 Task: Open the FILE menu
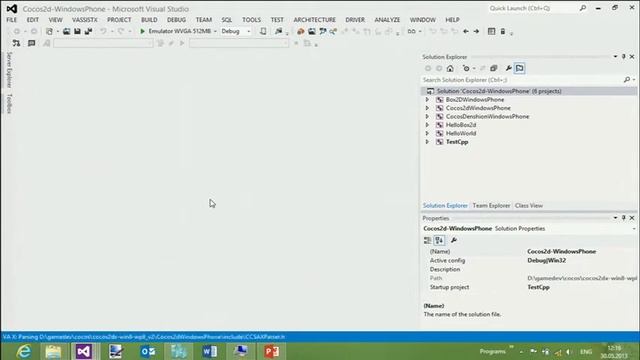[x=11, y=20]
